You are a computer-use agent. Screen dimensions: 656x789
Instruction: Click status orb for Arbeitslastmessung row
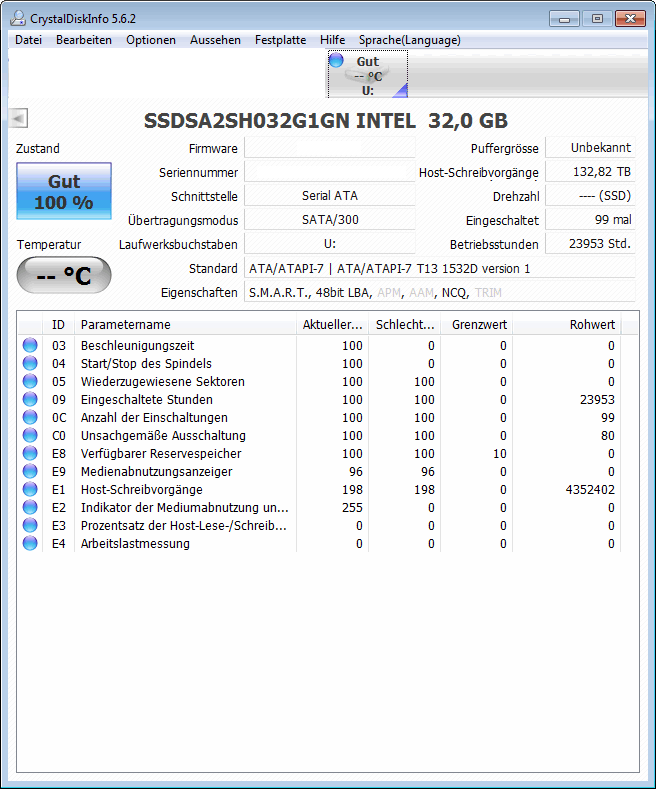tap(30, 543)
